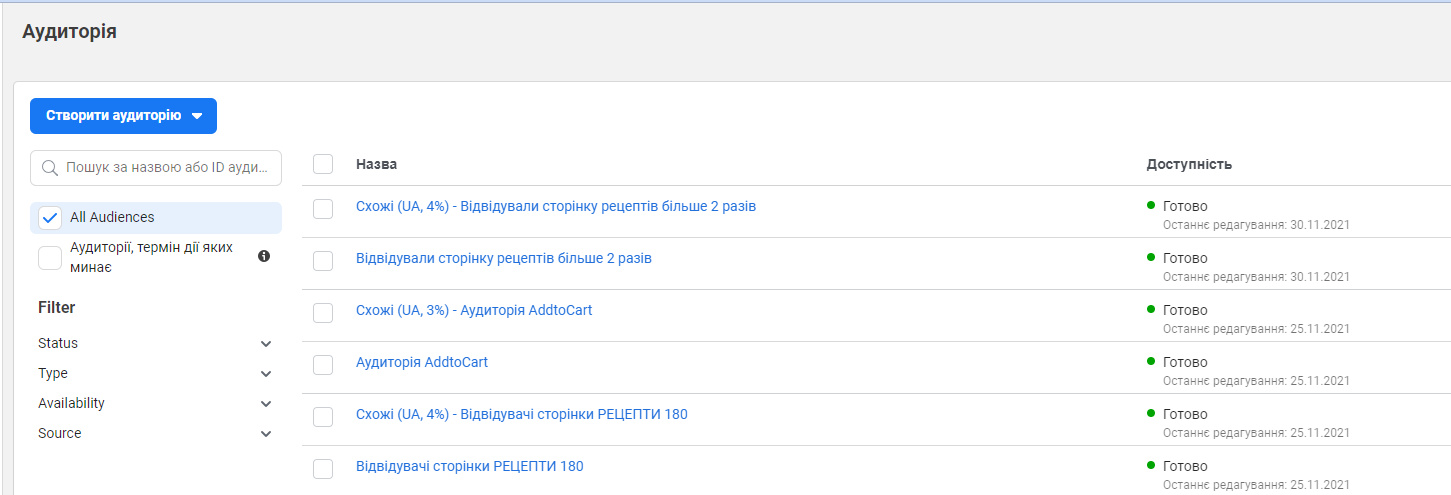Click the Доступність column header

[x=1189, y=164]
